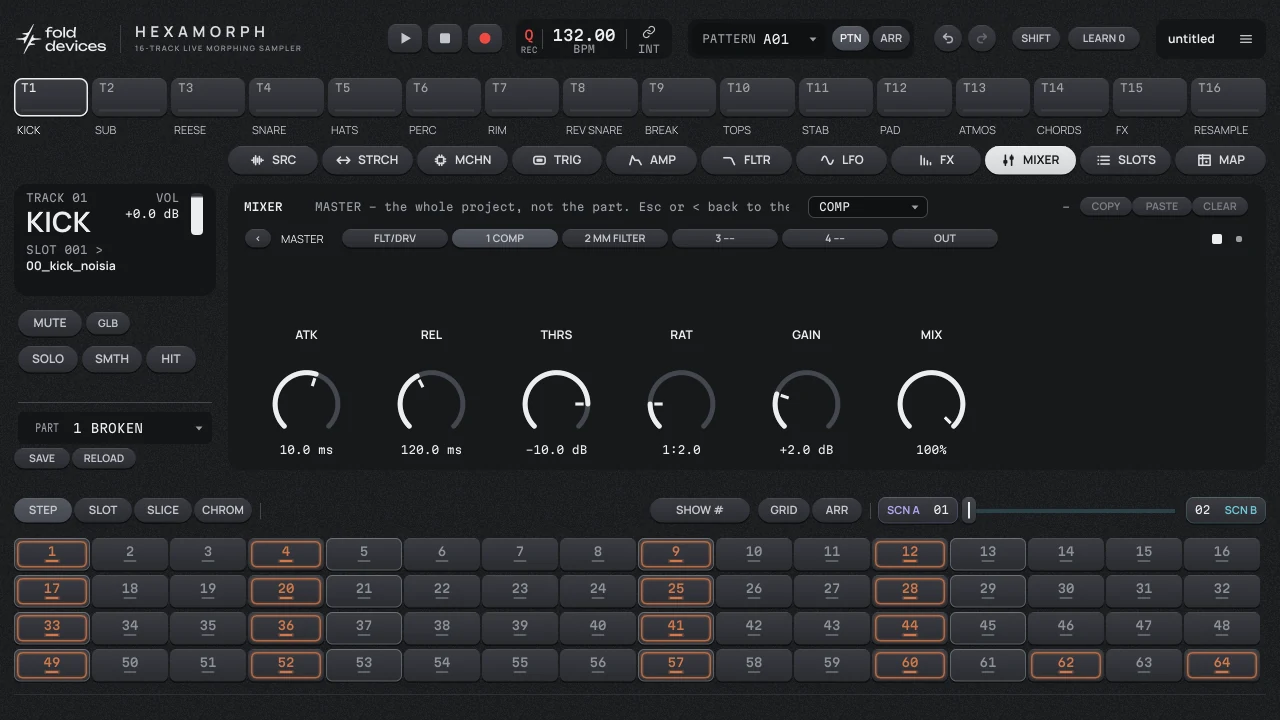Click the LEARN 0 button

click(x=1104, y=39)
